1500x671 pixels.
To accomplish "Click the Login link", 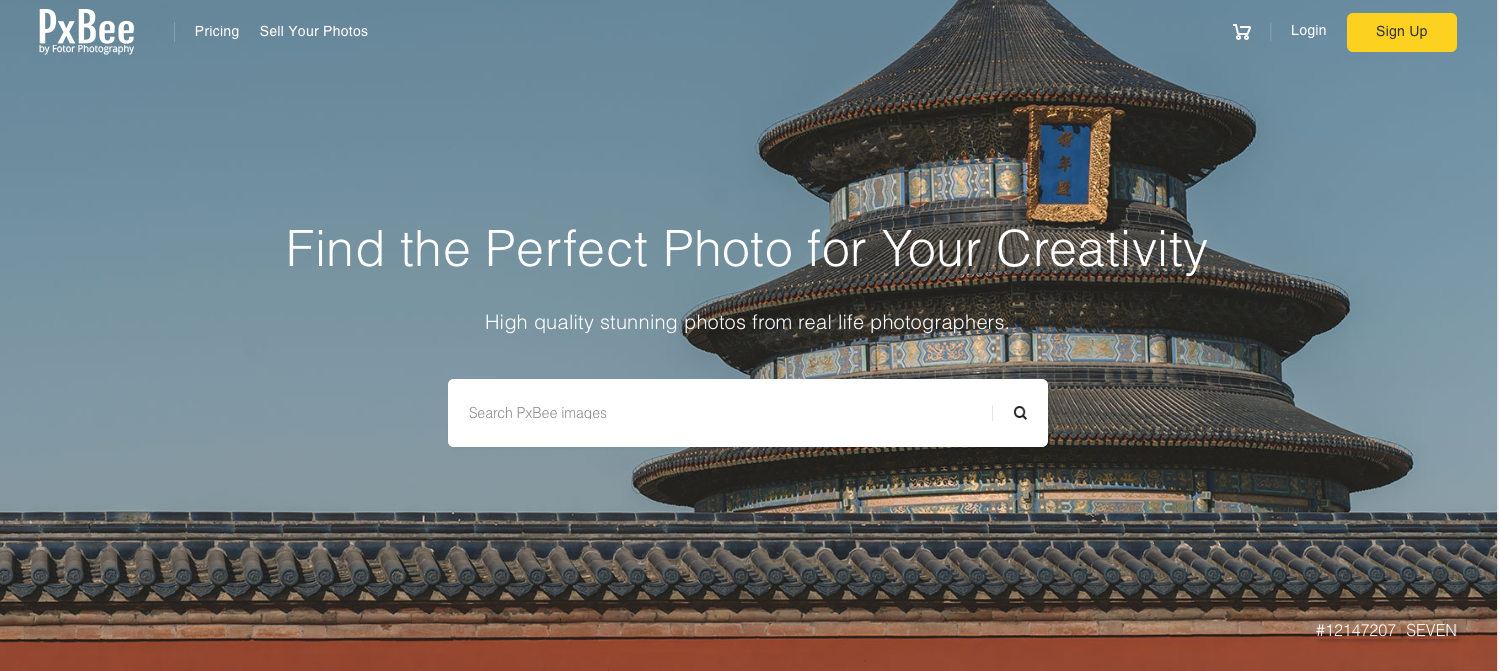I will [x=1308, y=31].
